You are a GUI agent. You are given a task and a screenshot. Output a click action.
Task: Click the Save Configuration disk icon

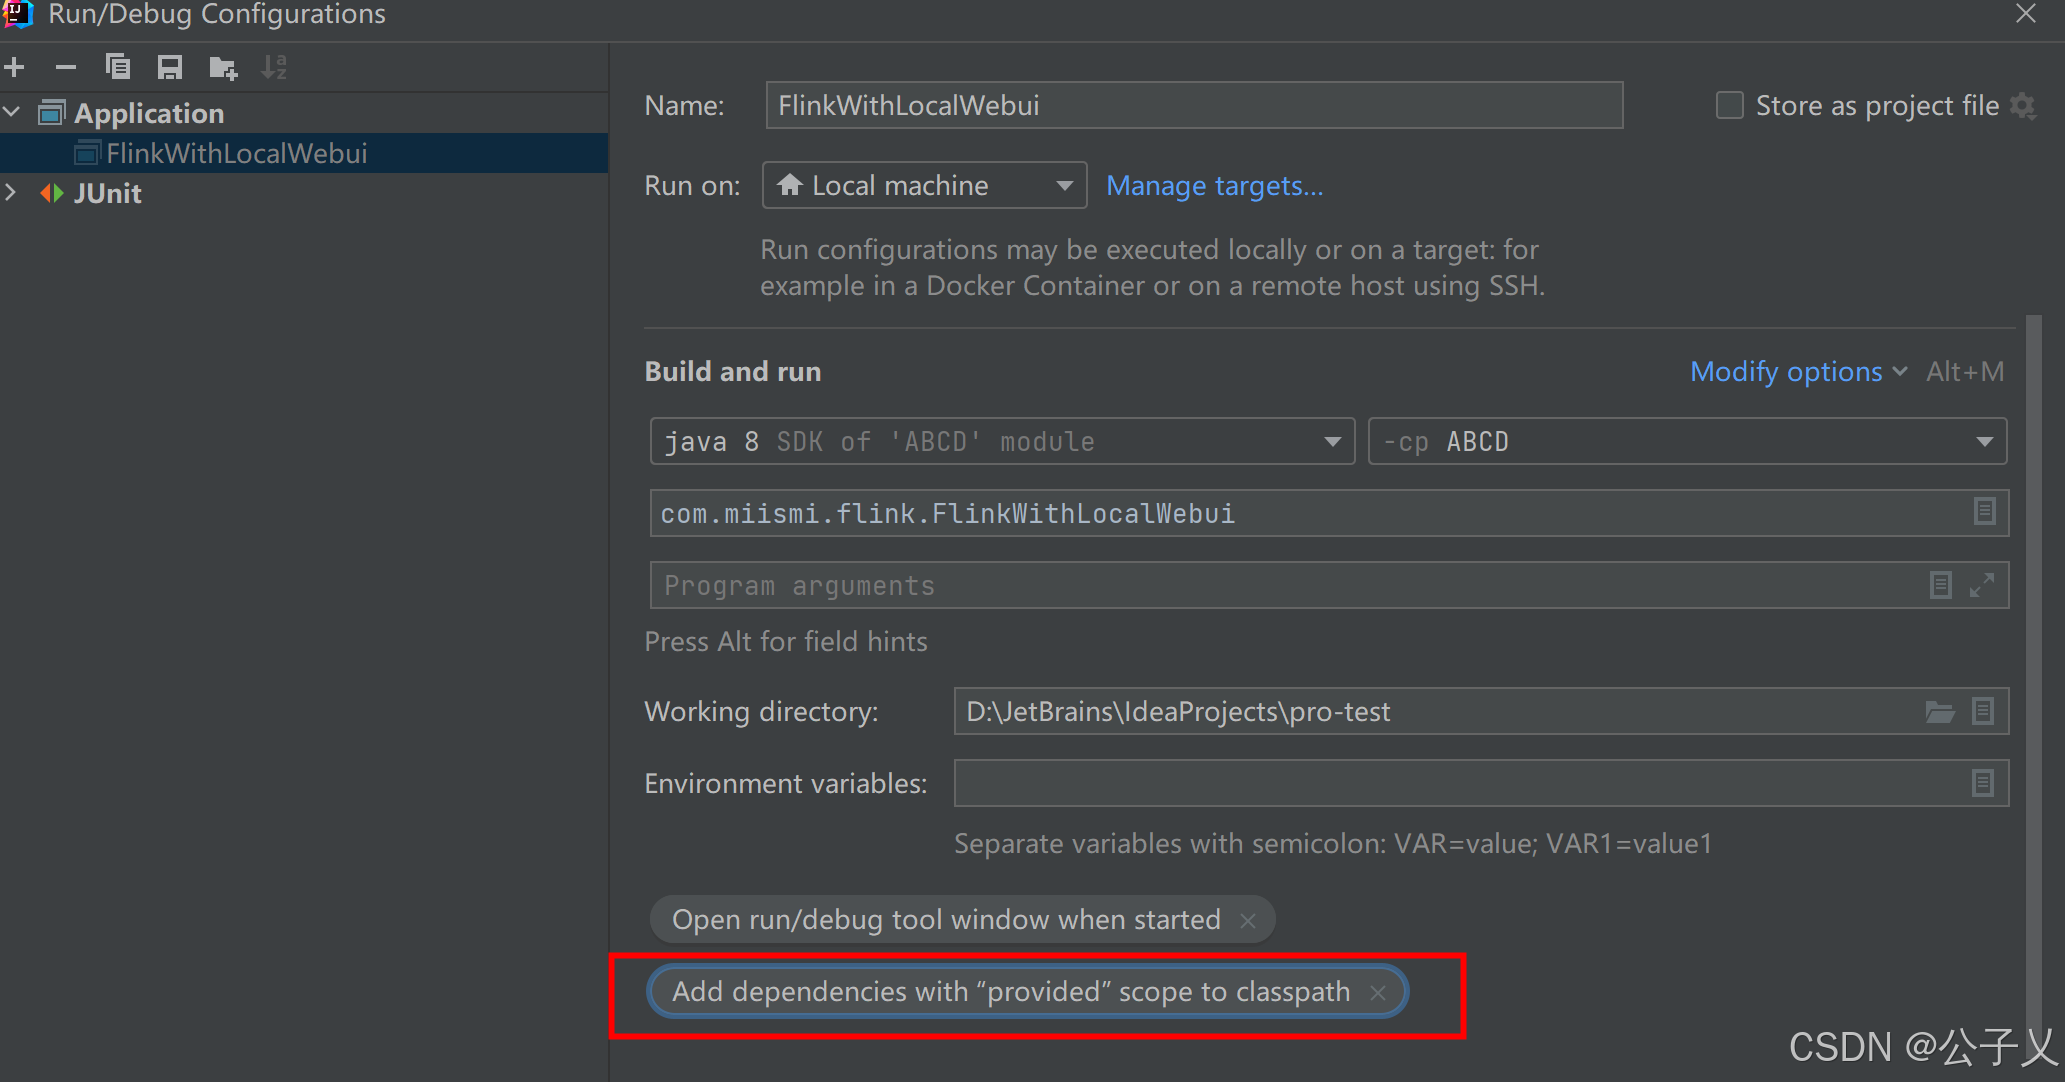click(170, 68)
